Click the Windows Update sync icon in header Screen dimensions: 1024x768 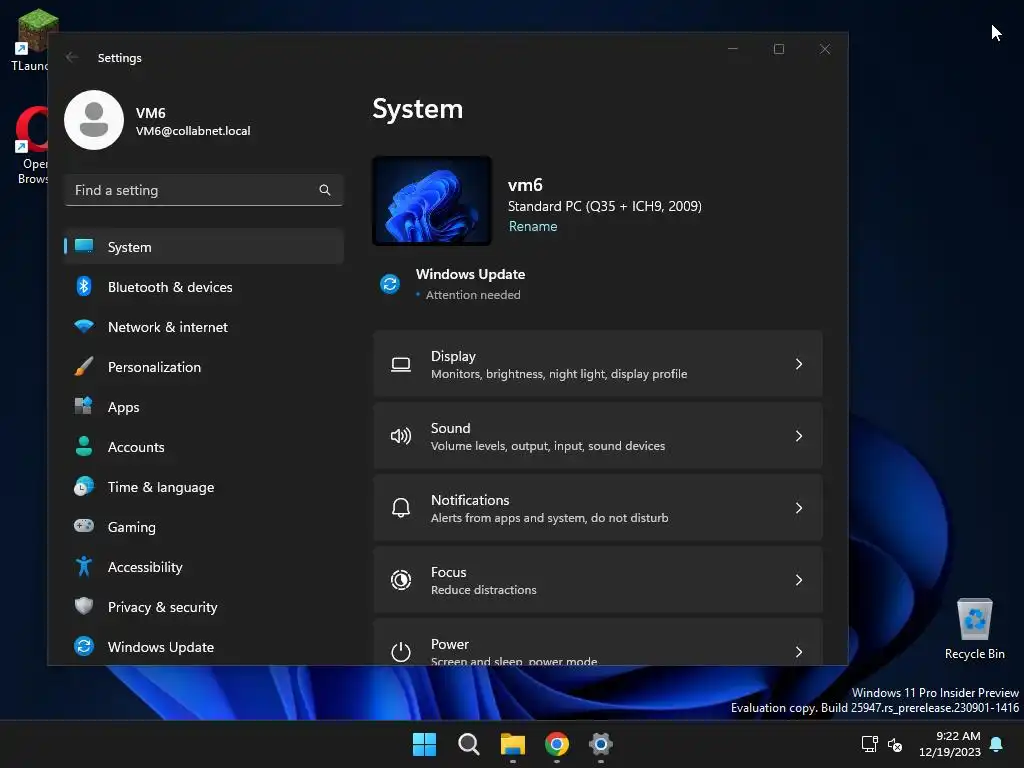click(390, 284)
